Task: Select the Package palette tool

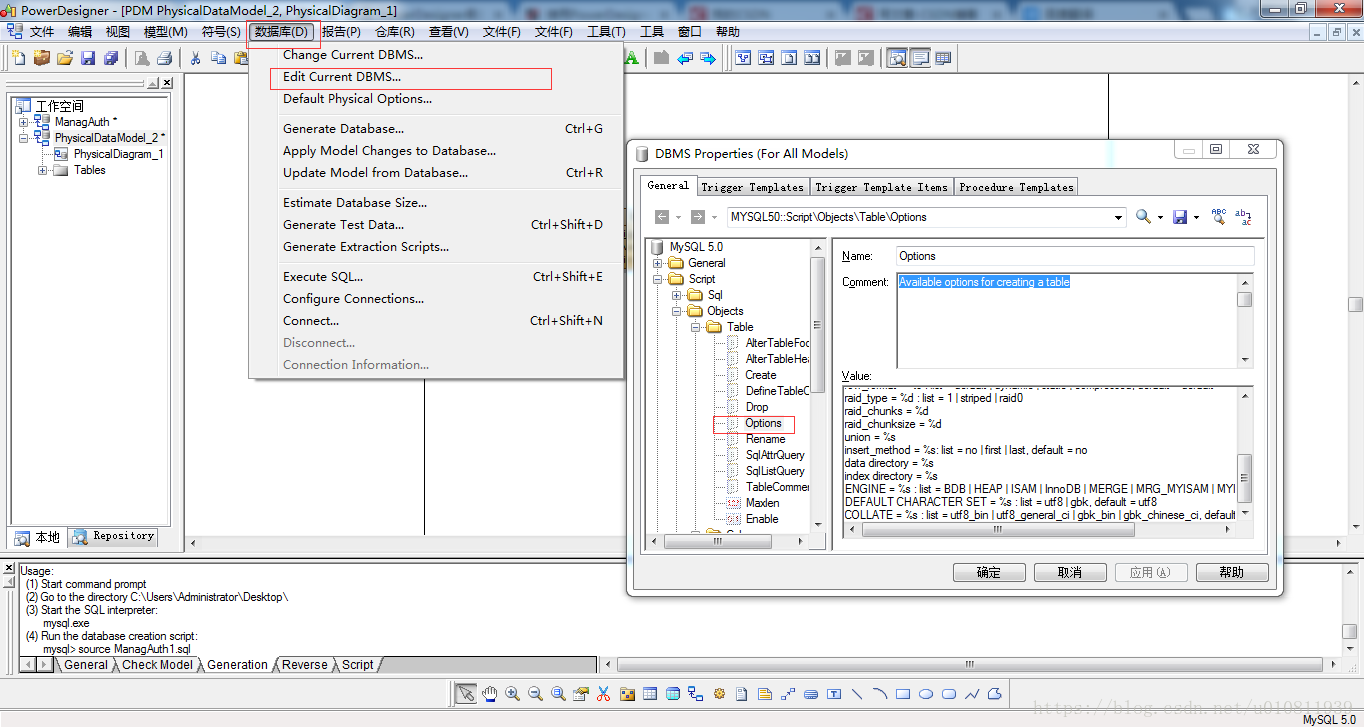Action: (627, 693)
